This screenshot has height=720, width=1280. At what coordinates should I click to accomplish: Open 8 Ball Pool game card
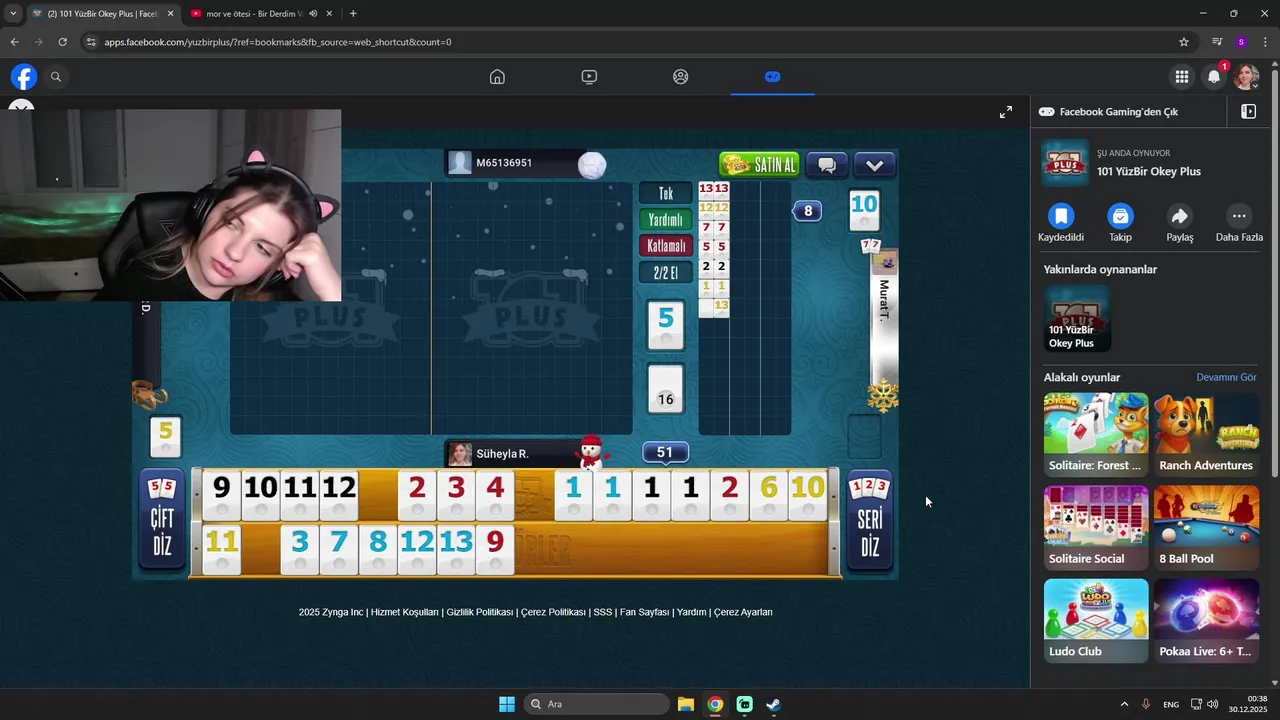point(1206,527)
